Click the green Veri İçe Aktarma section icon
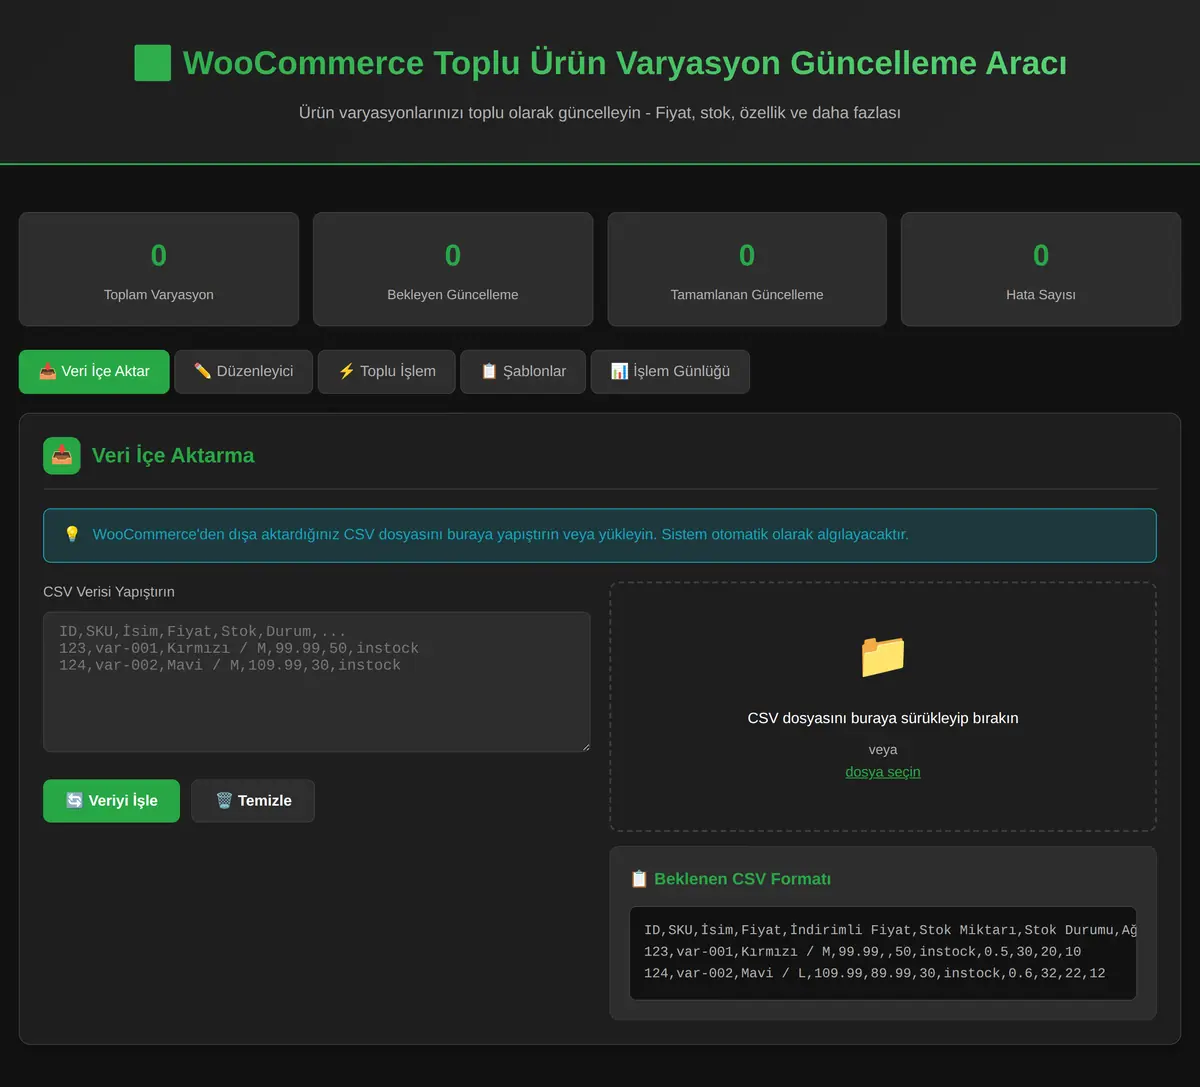Image resolution: width=1200 pixels, height=1087 pixels. click(62, 455)
